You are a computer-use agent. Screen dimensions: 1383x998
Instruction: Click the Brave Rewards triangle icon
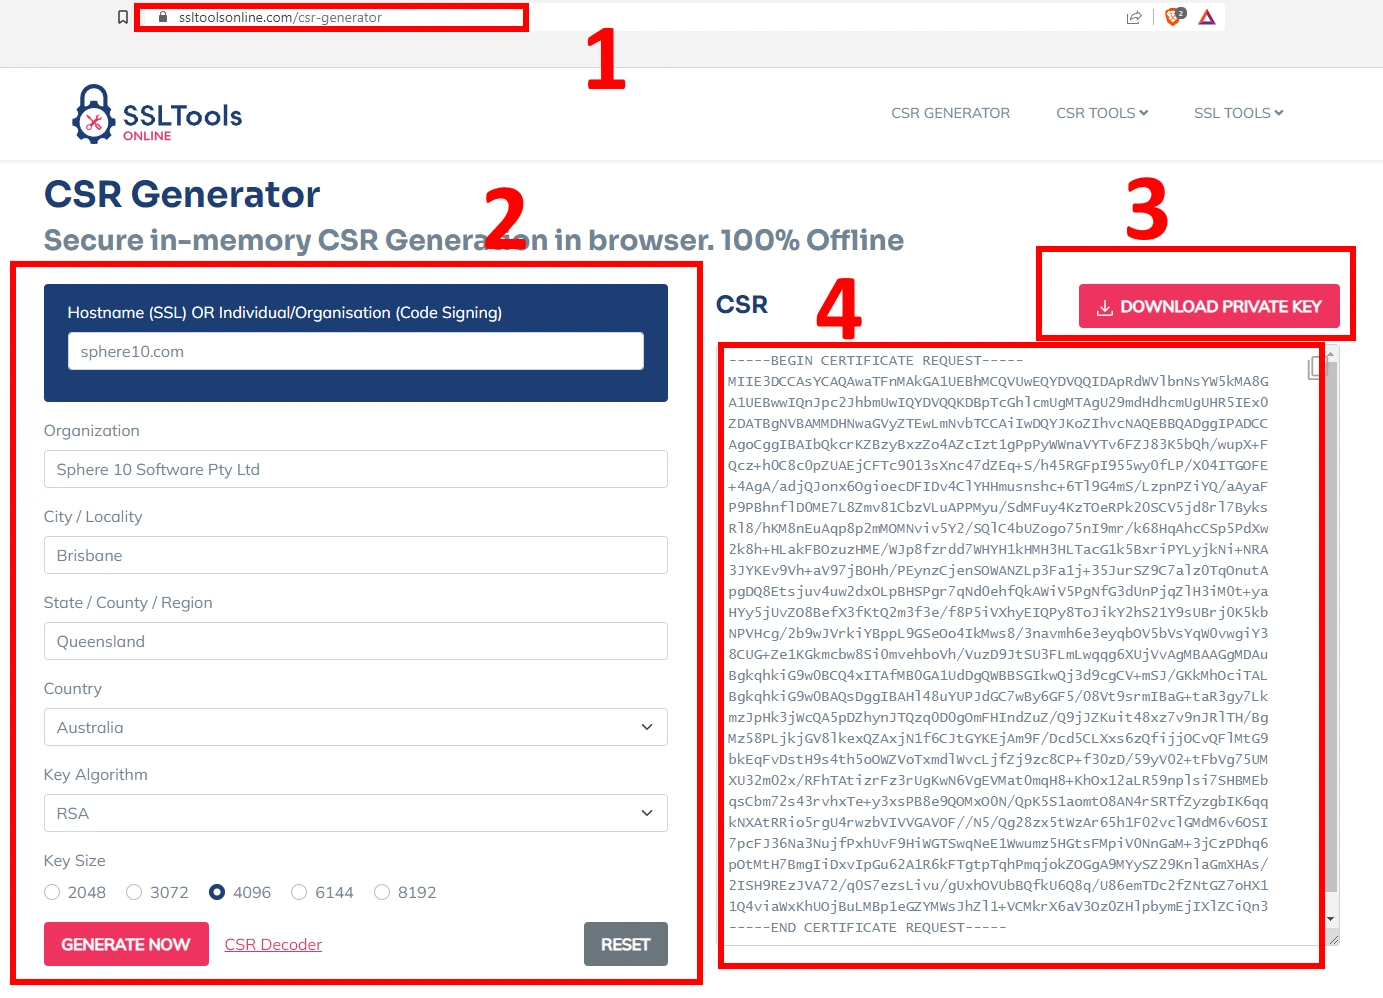pos(1207,17)
